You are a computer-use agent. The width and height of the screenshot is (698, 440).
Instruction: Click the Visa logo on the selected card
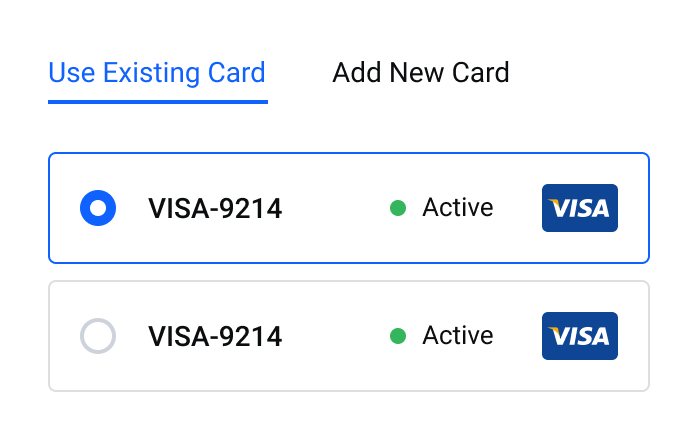[580, 208]
